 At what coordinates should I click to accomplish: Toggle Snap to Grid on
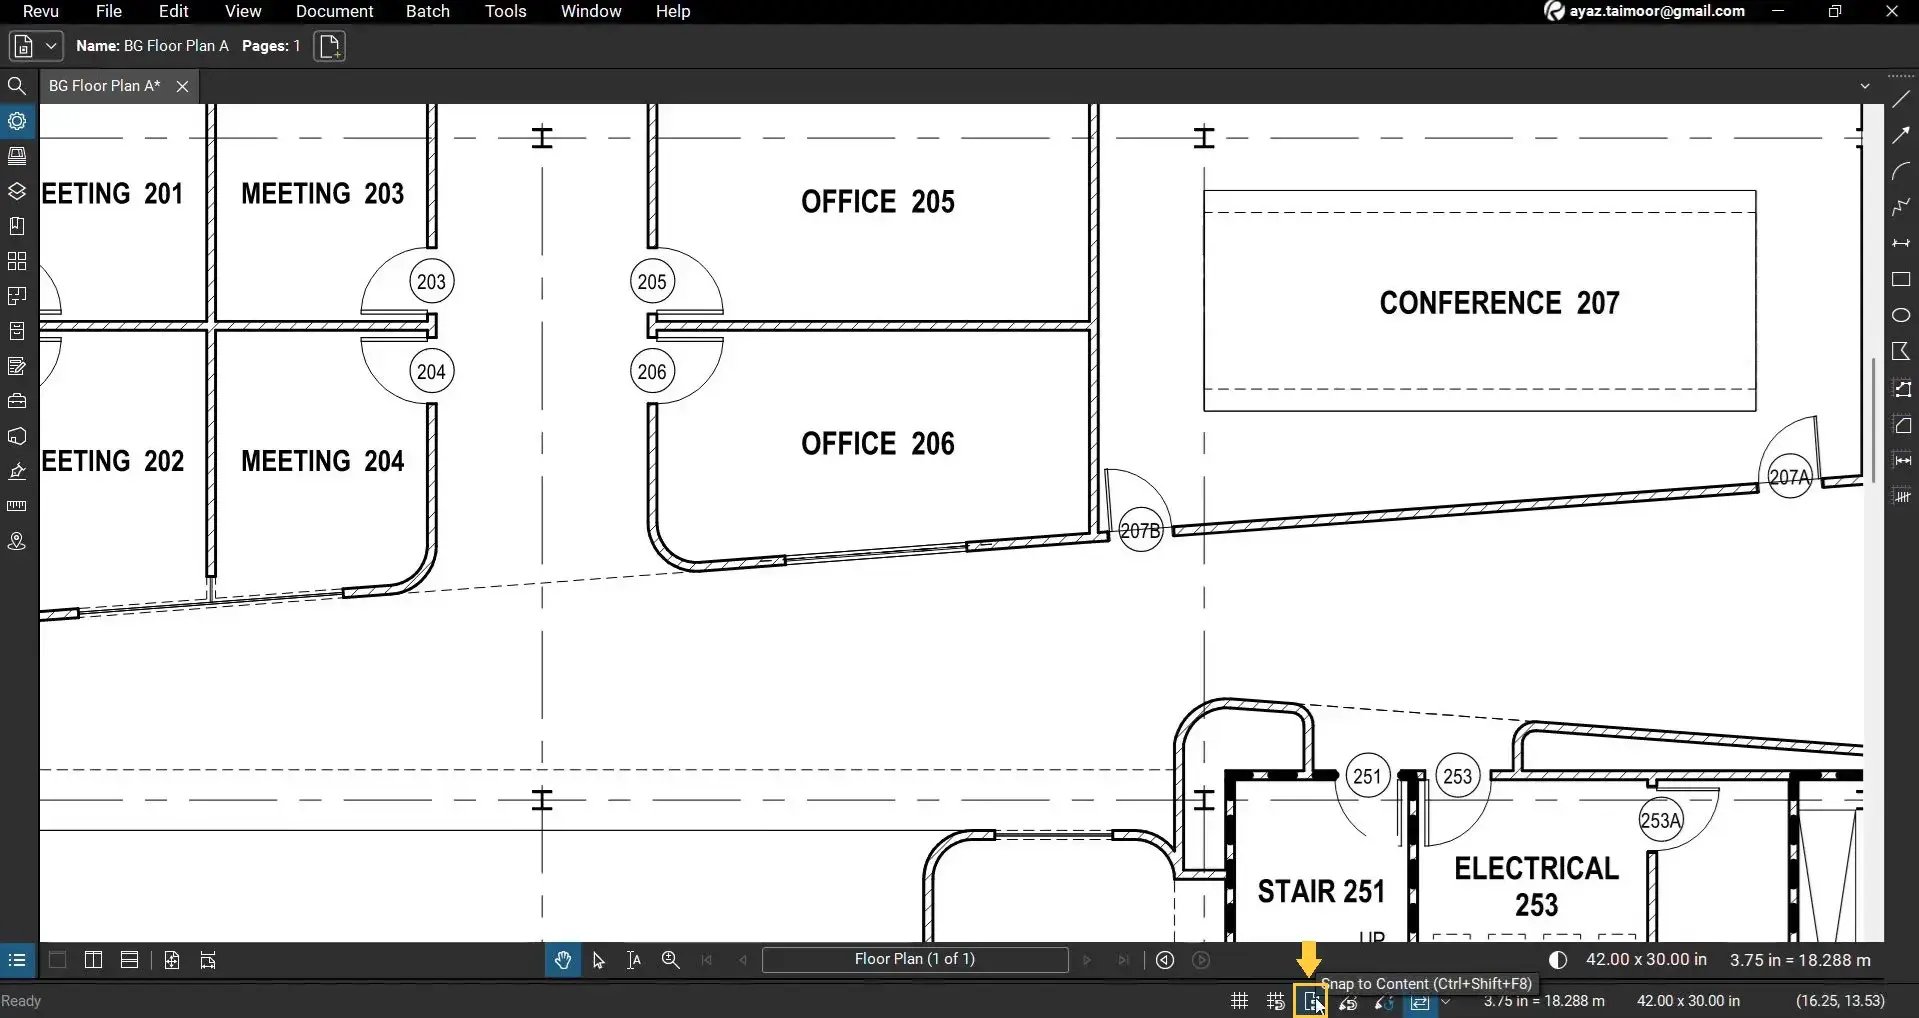(1276, 1000)
